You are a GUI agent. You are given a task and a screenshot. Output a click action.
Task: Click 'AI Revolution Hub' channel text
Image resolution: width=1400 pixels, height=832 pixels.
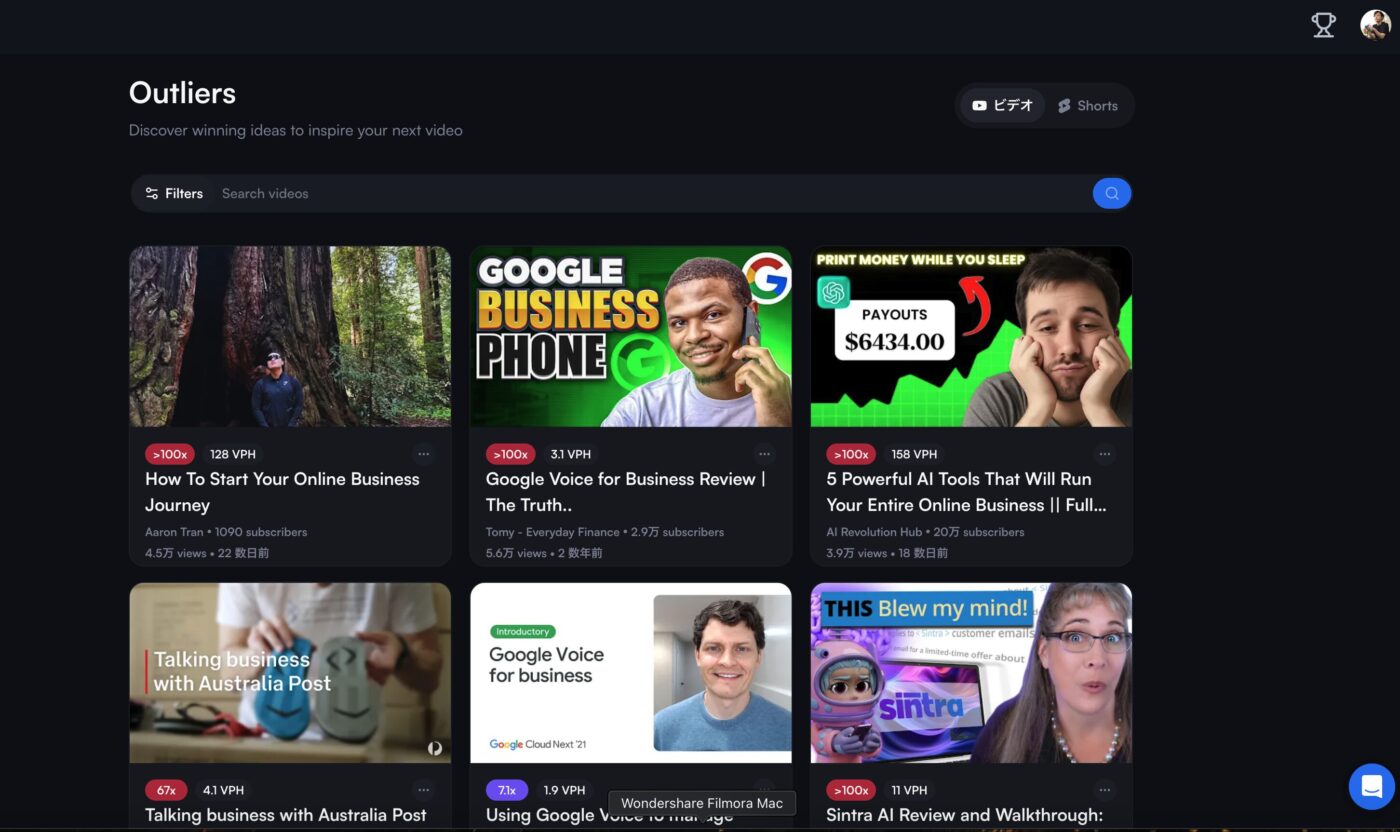(875, 532)
